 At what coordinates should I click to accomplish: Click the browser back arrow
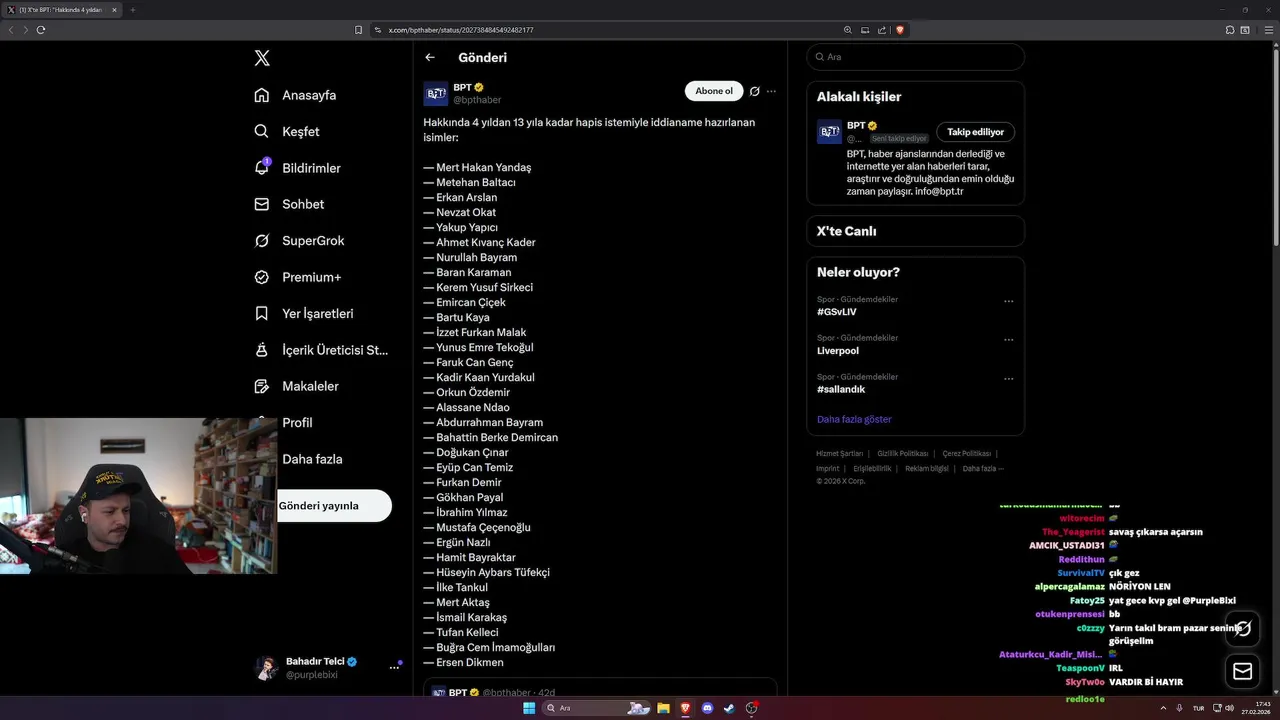(11, 30)
